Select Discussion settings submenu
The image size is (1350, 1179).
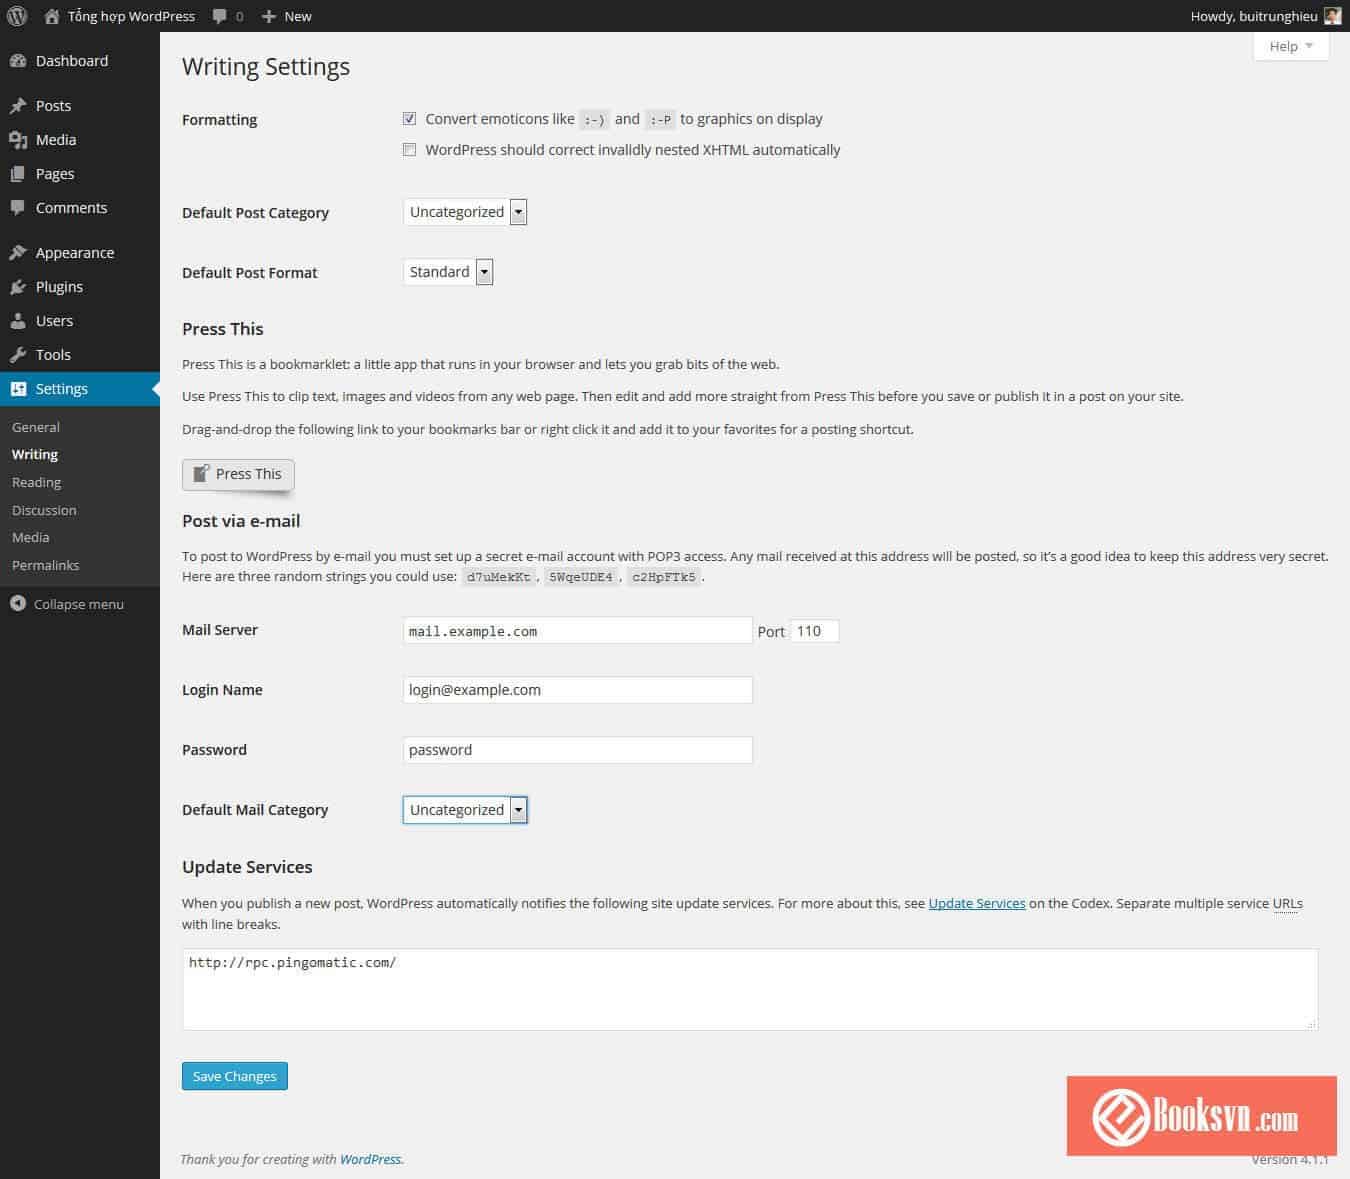(44, 510)
